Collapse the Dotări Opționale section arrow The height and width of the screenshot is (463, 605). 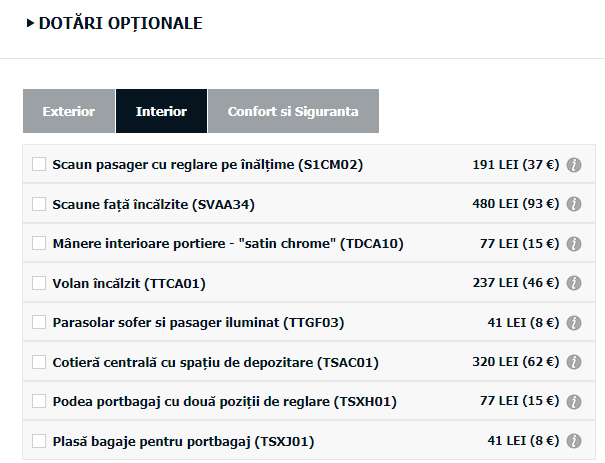[30, 23]
